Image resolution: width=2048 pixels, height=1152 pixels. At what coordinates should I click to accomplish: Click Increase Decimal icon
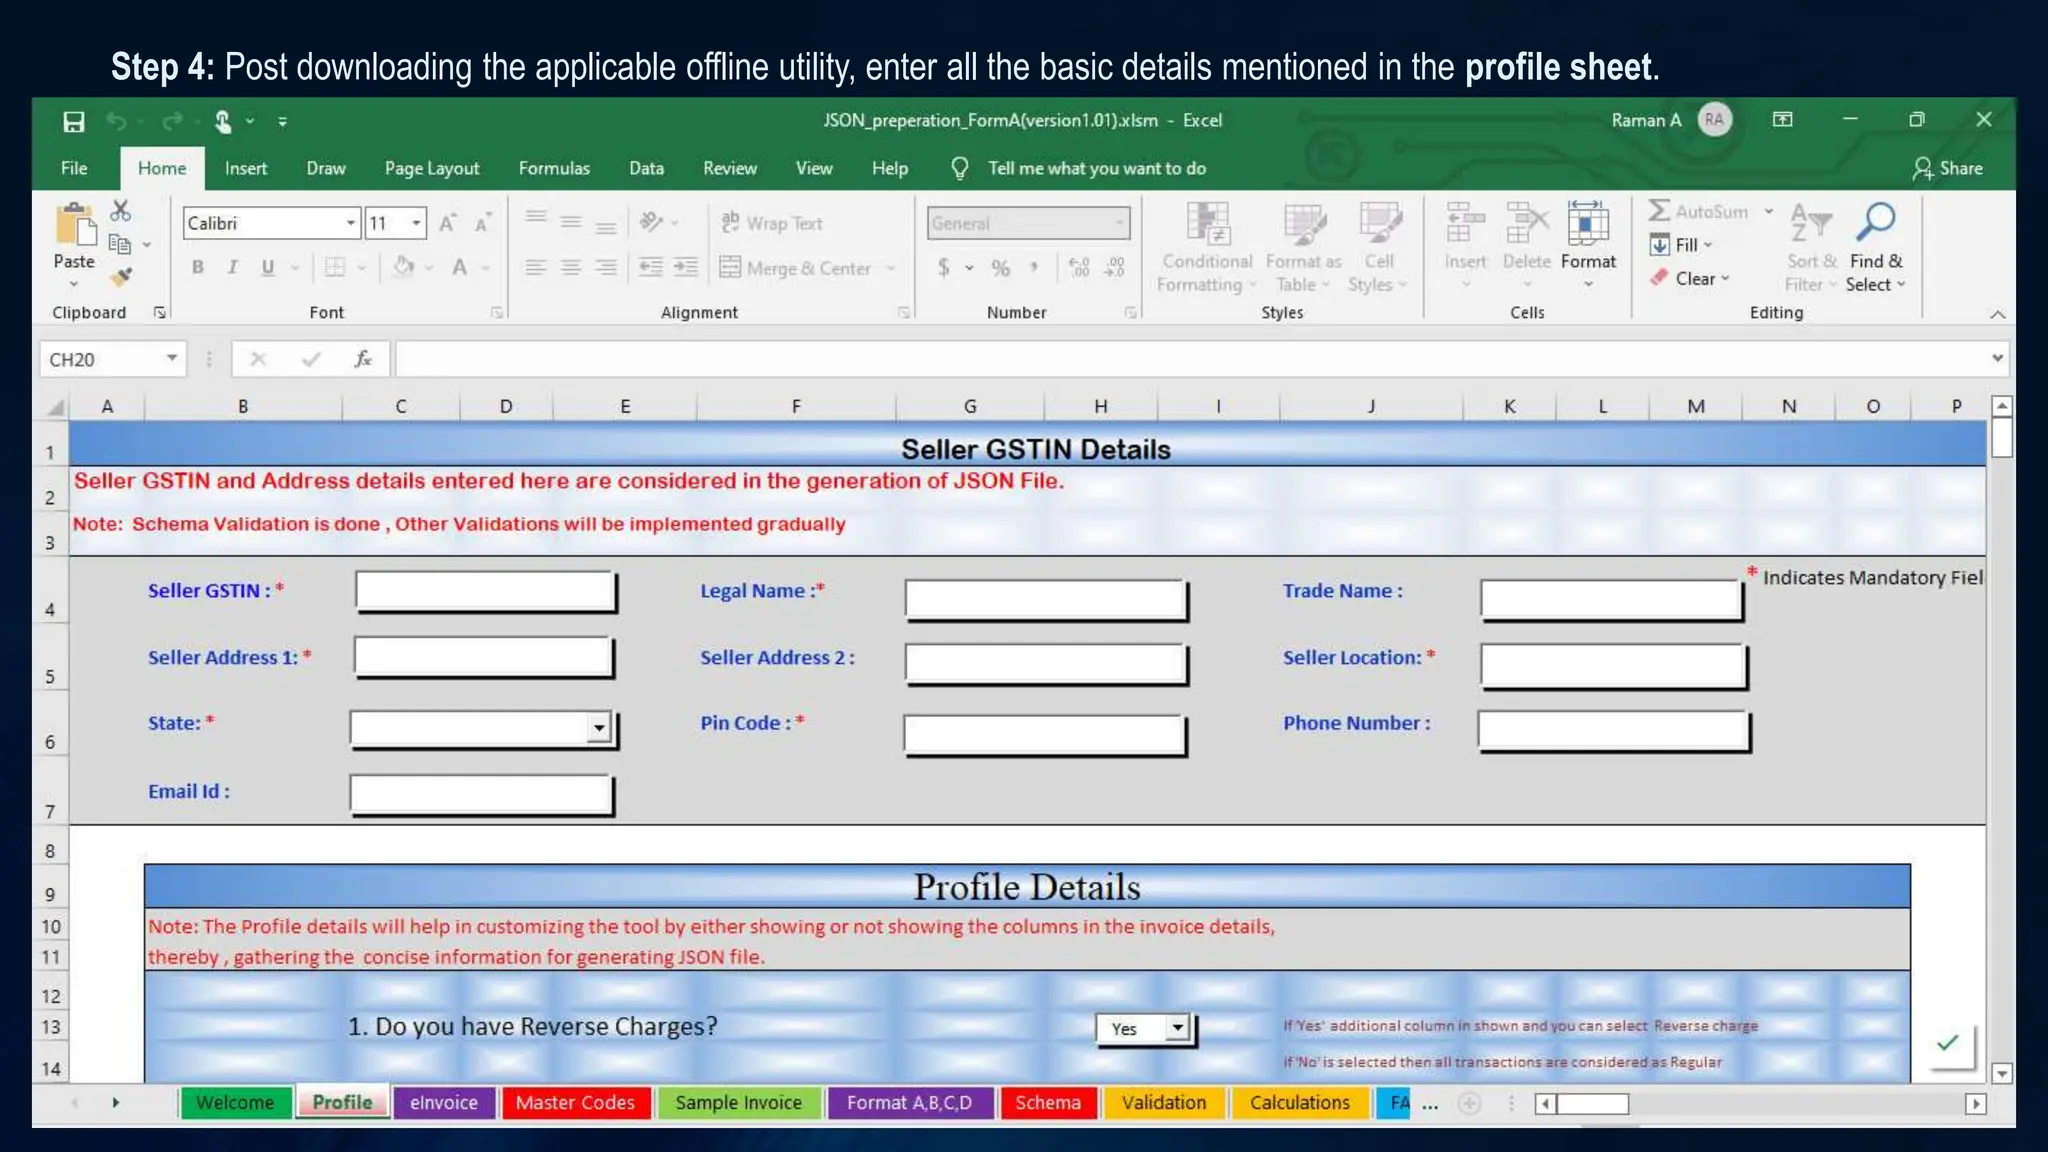pyautogui.click(x=1079, y=267)
